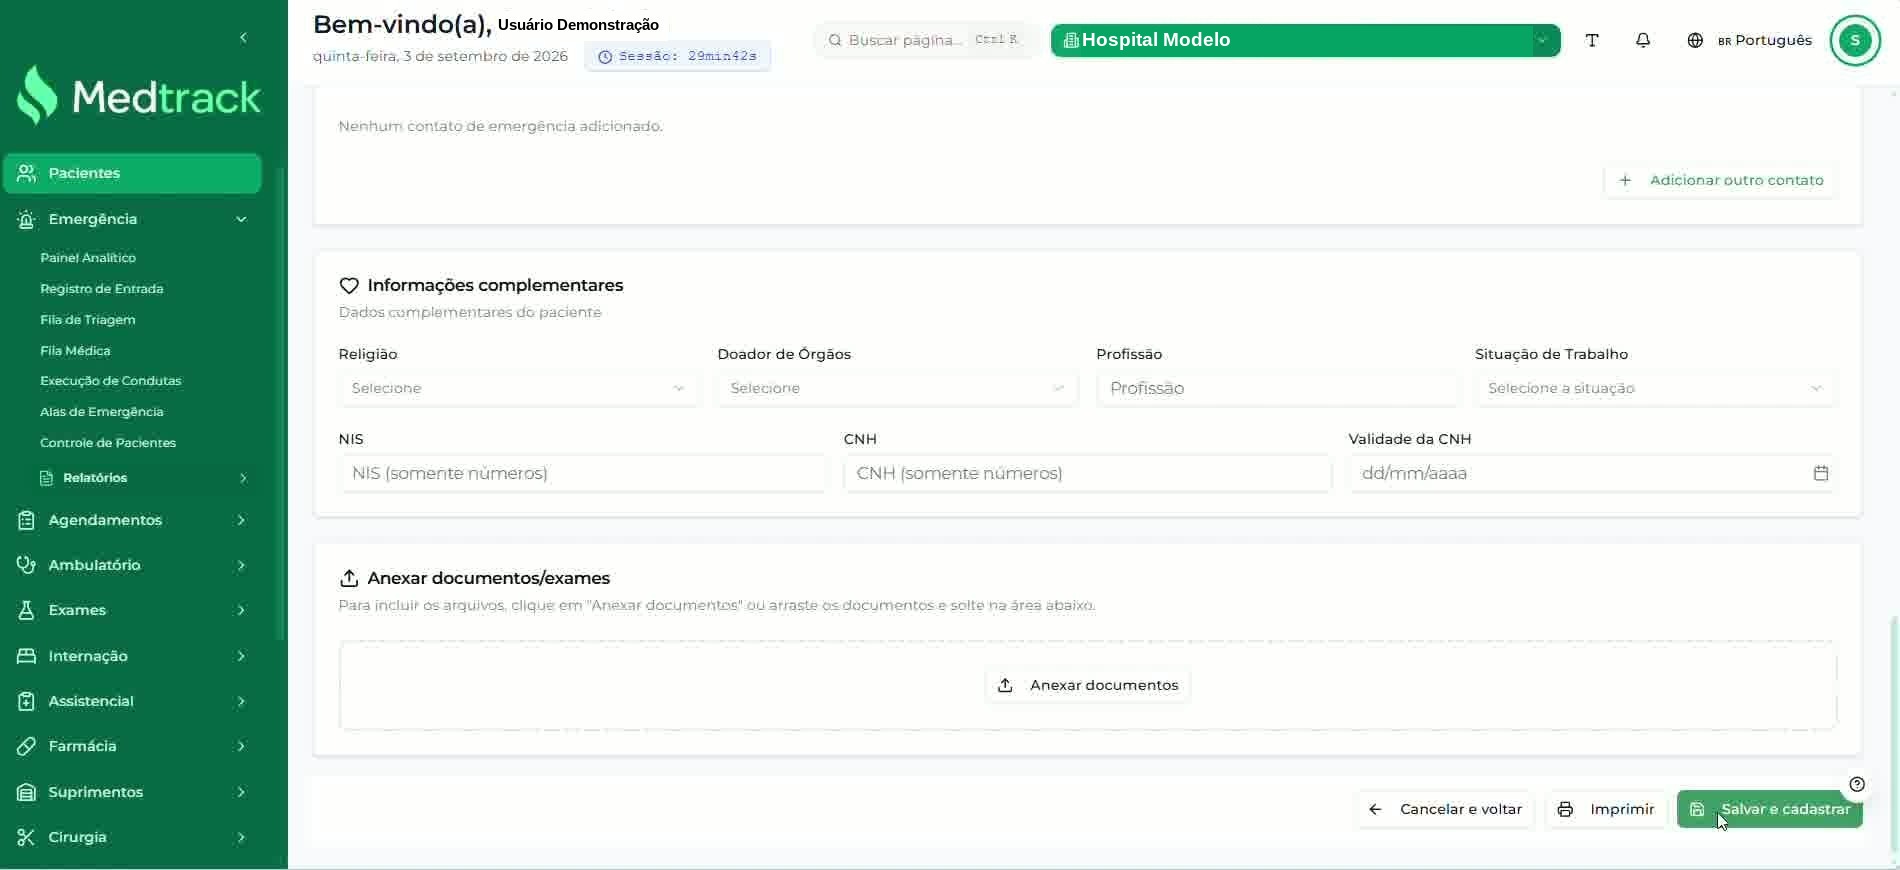This screenshot has width=1900, height=870.
Task: Click the Relatórios document icon
Action: [46, 478]
